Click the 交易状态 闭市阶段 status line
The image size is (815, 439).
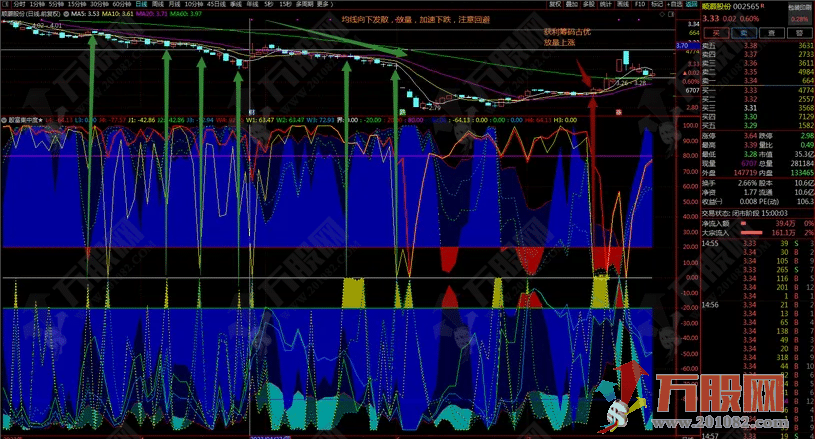tap(745, 213)
